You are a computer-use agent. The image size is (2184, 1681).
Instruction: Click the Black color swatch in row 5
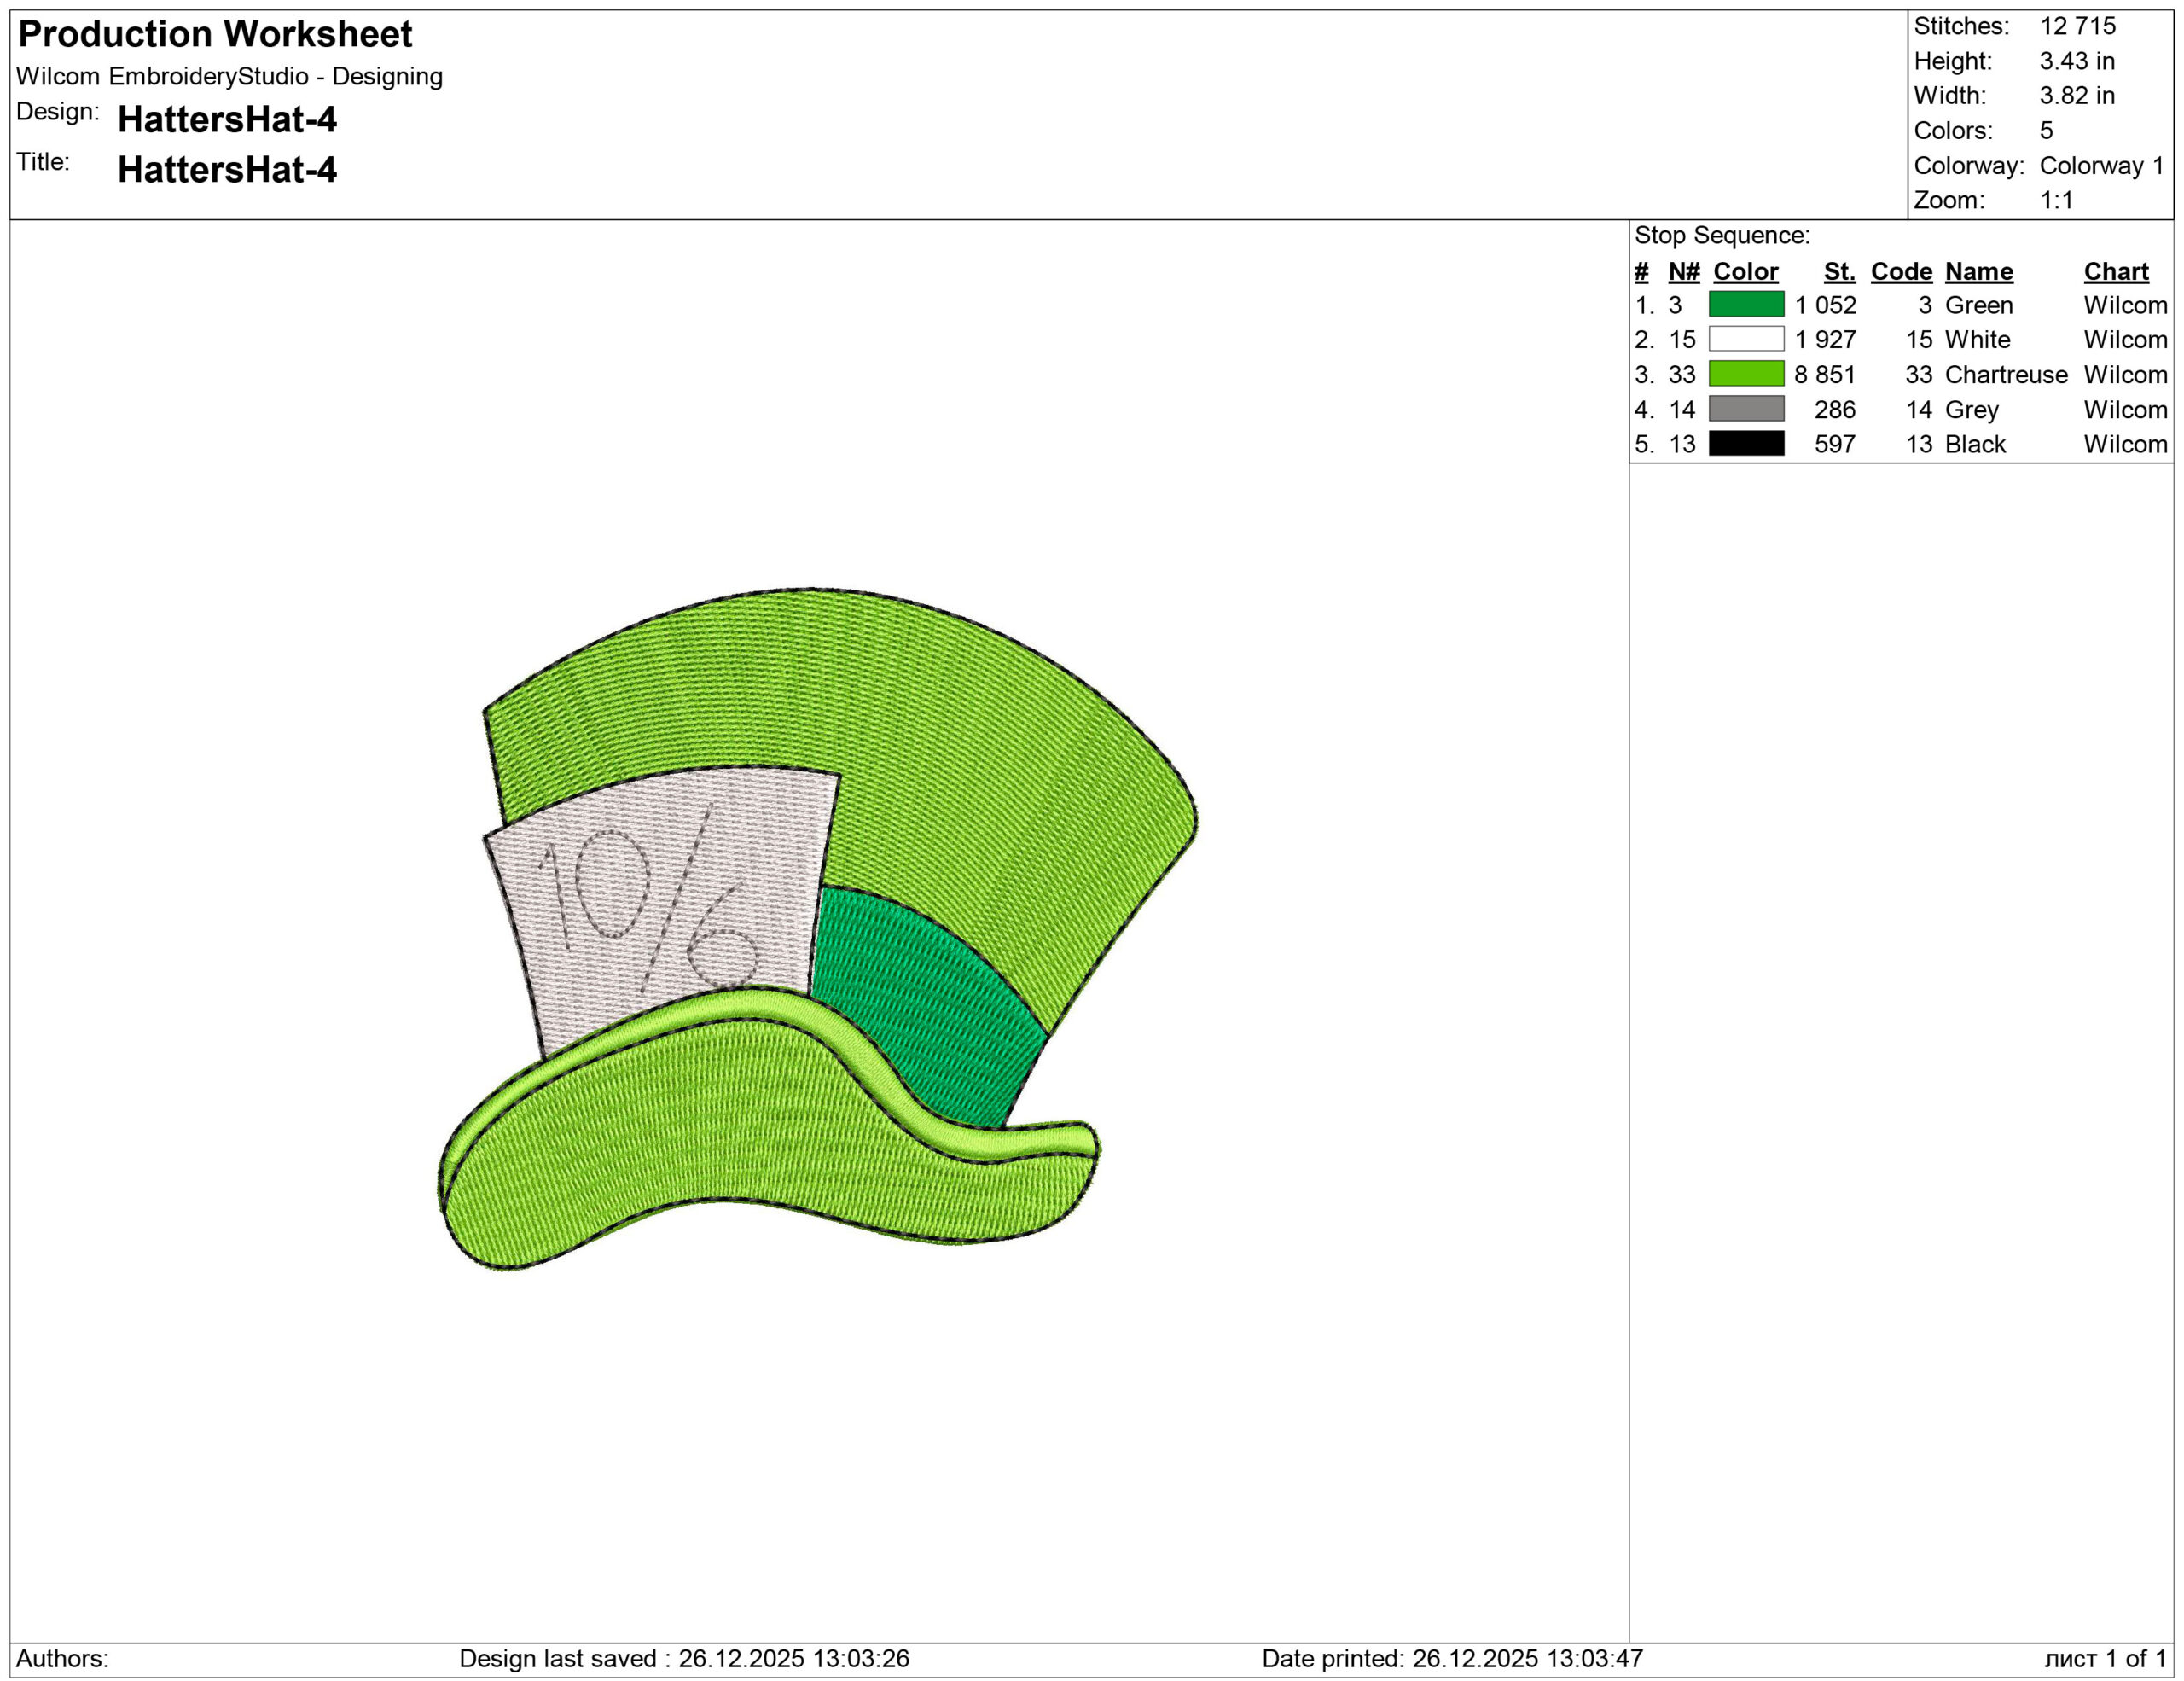point(1746,444)
